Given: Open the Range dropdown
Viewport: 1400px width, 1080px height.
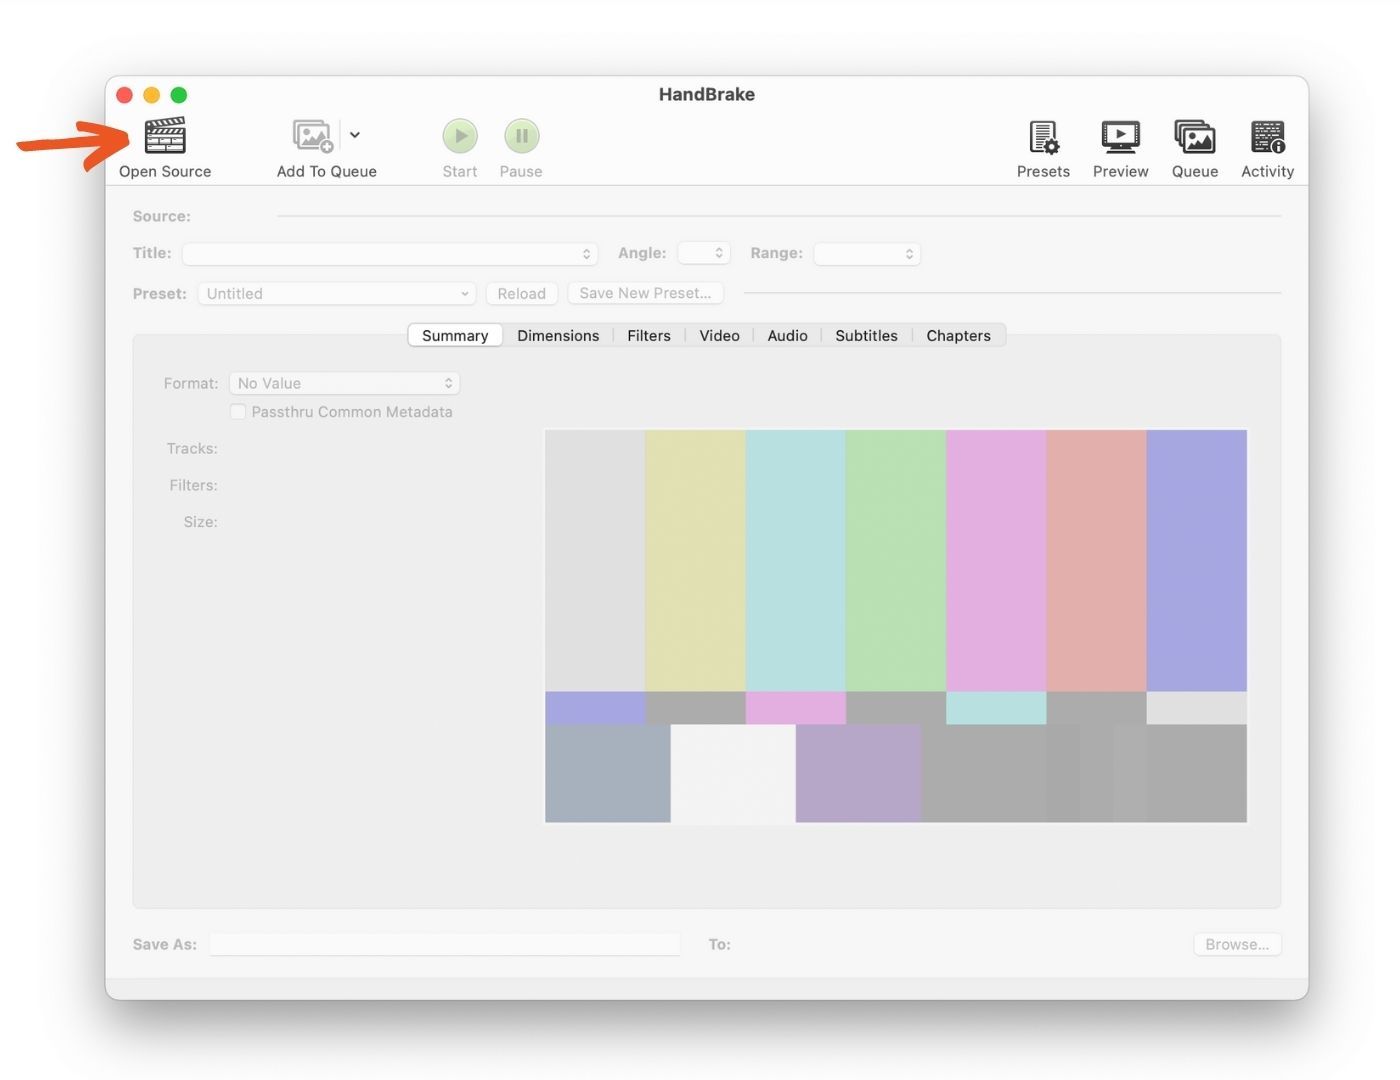Looking at the screenshot, I should tap(867, 254).
